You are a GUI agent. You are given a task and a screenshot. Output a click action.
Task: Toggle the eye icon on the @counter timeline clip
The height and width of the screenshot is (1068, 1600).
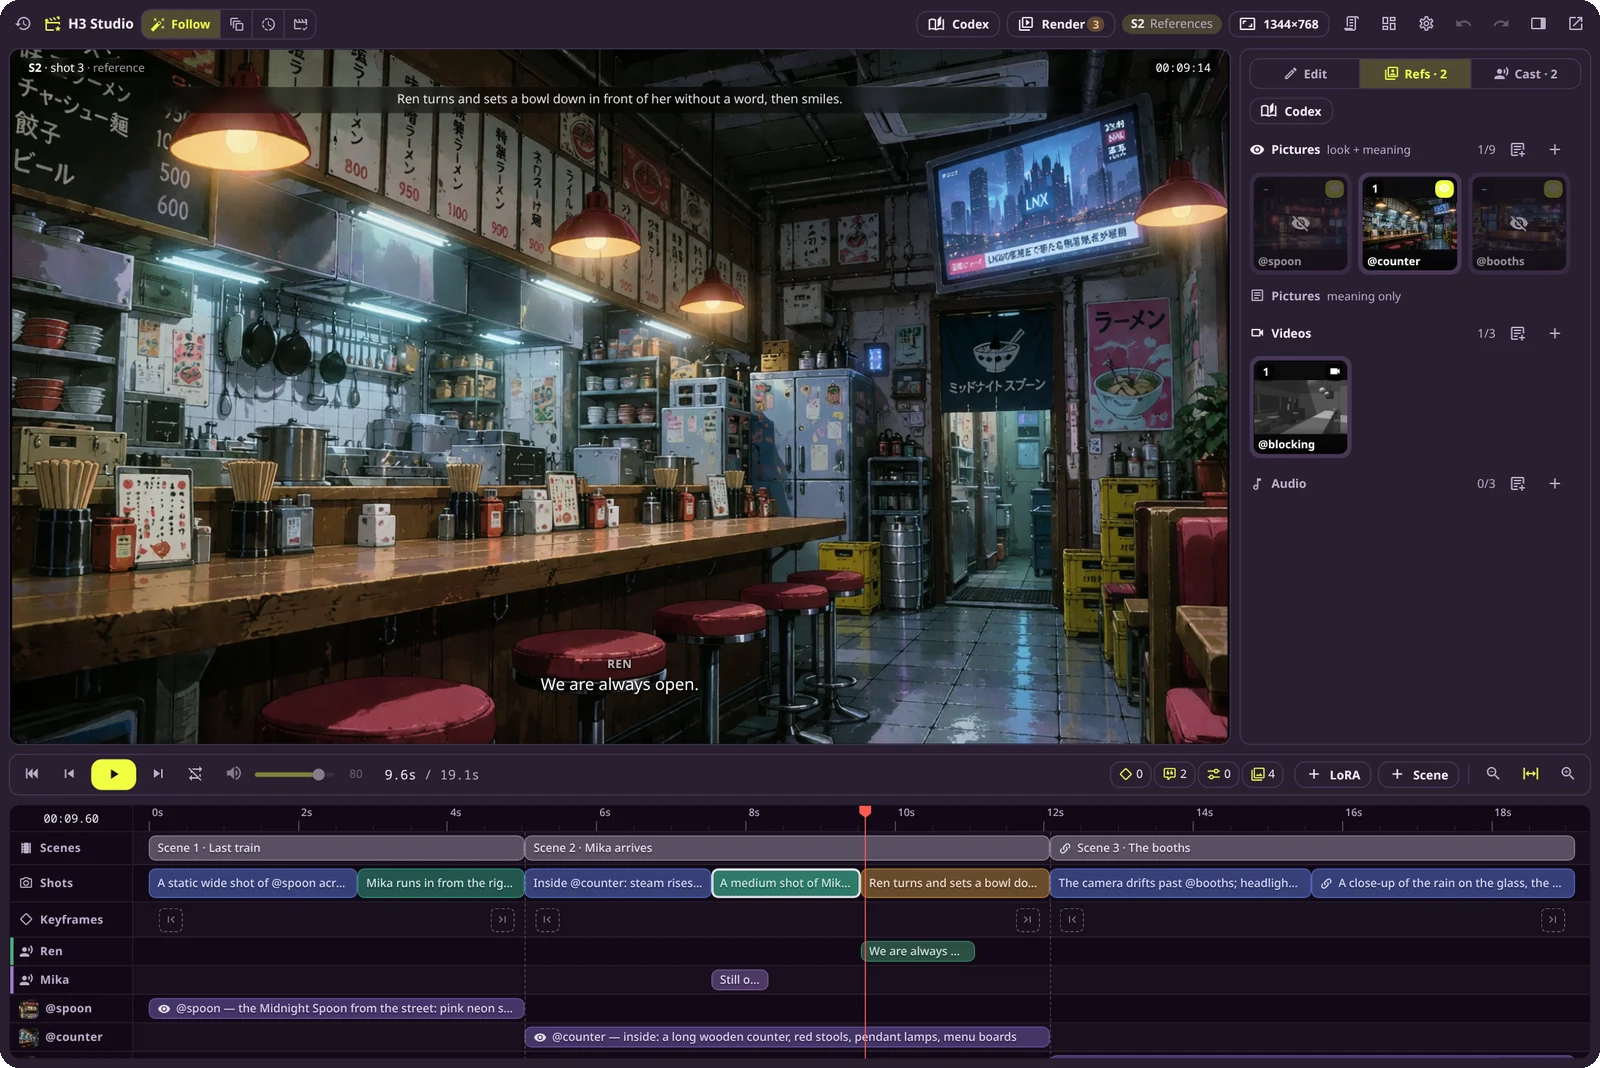click(x=540, y=1037)
